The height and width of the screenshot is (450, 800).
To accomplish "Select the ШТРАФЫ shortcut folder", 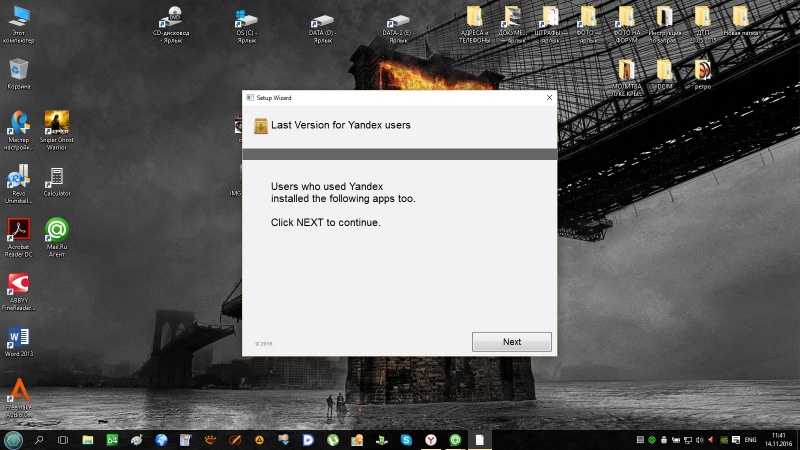I will (x=550, y=24).
